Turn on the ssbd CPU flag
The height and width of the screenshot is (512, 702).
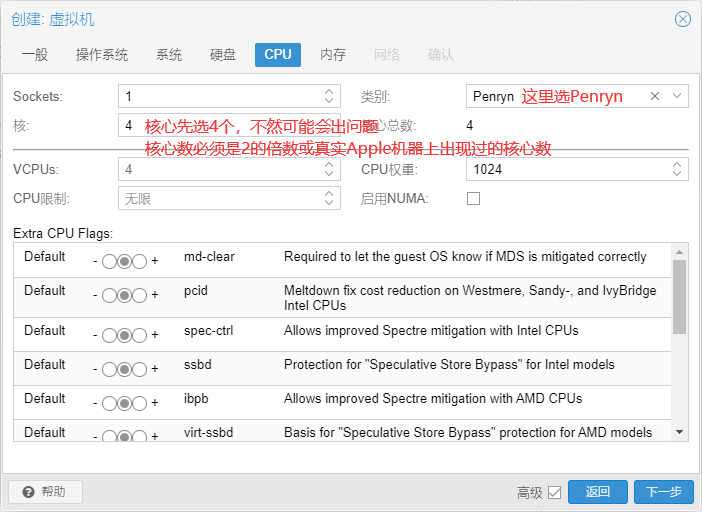tap(140, 370)
